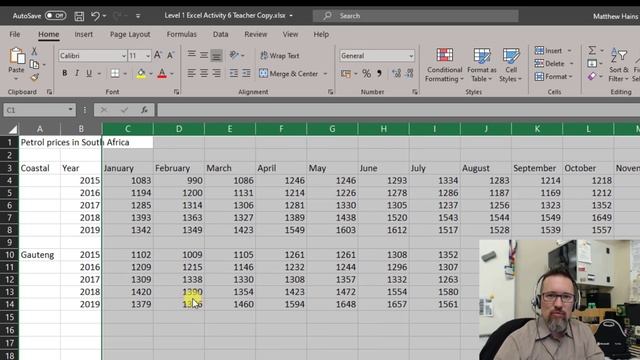Click Decrease Decimal icon
The height and width of the screenshot is (360, 640).
coord(410,73)
